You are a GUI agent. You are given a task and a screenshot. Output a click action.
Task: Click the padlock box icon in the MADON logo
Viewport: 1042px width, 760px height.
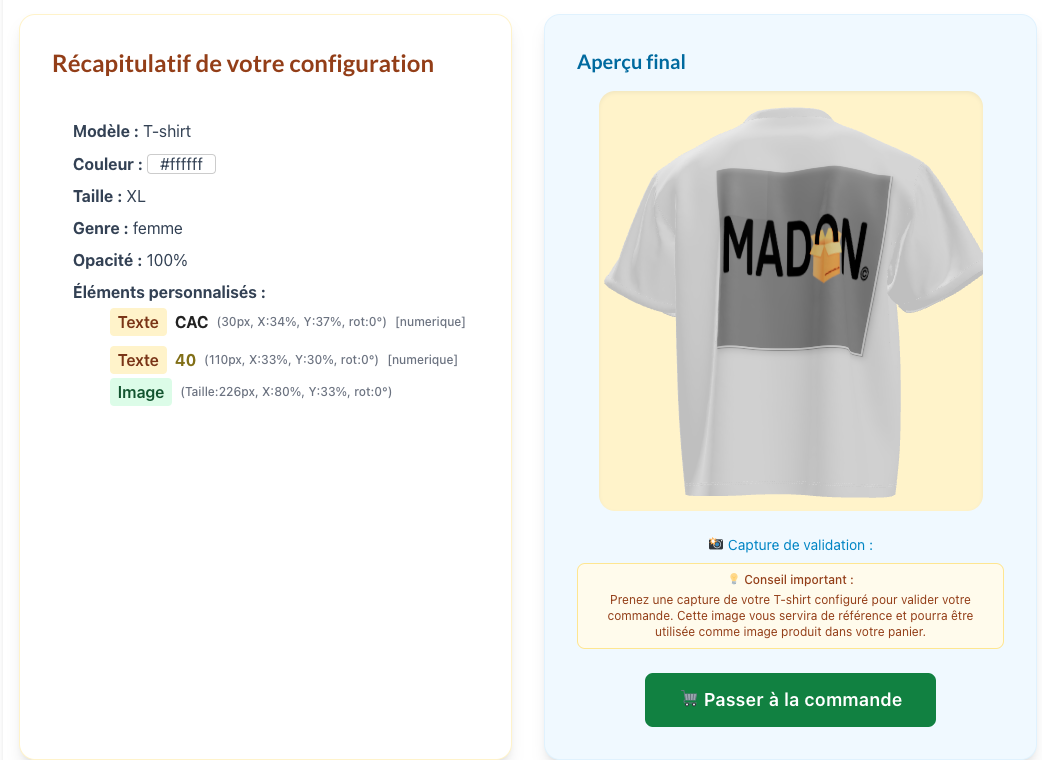[x=829, y=255]
